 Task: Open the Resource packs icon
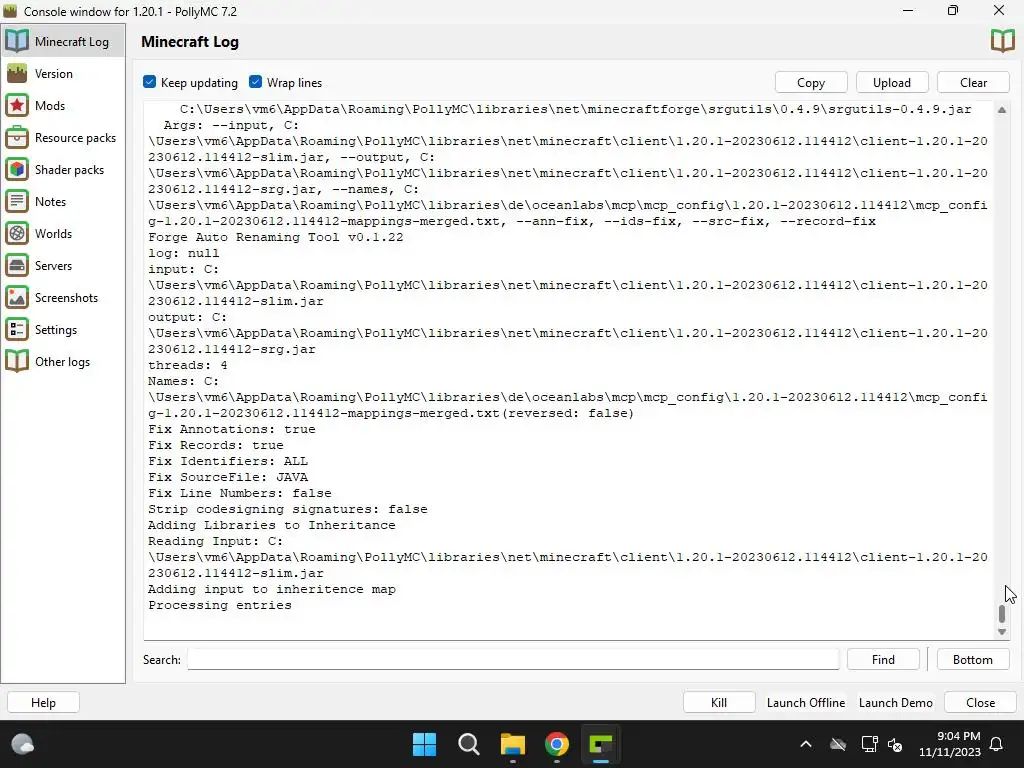click(17, 137)
